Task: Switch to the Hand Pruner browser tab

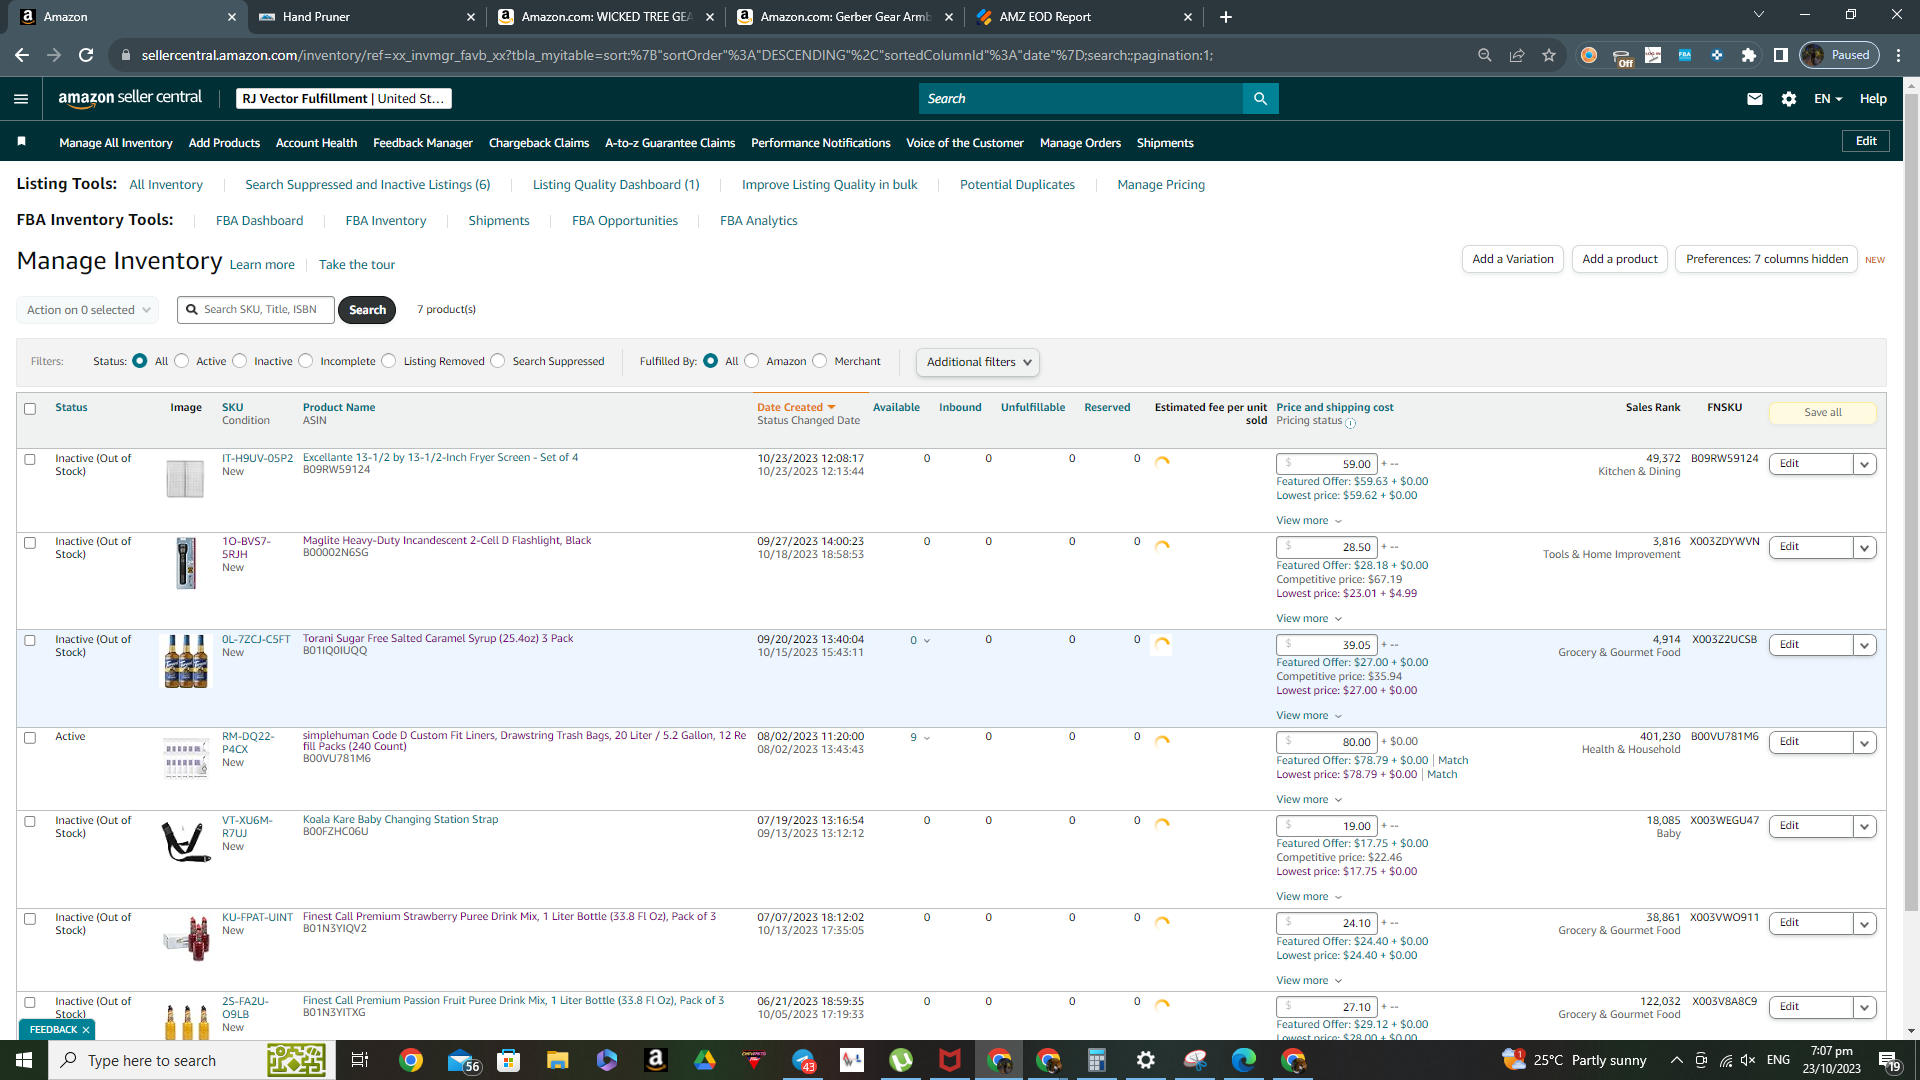Action: point(367,17)
